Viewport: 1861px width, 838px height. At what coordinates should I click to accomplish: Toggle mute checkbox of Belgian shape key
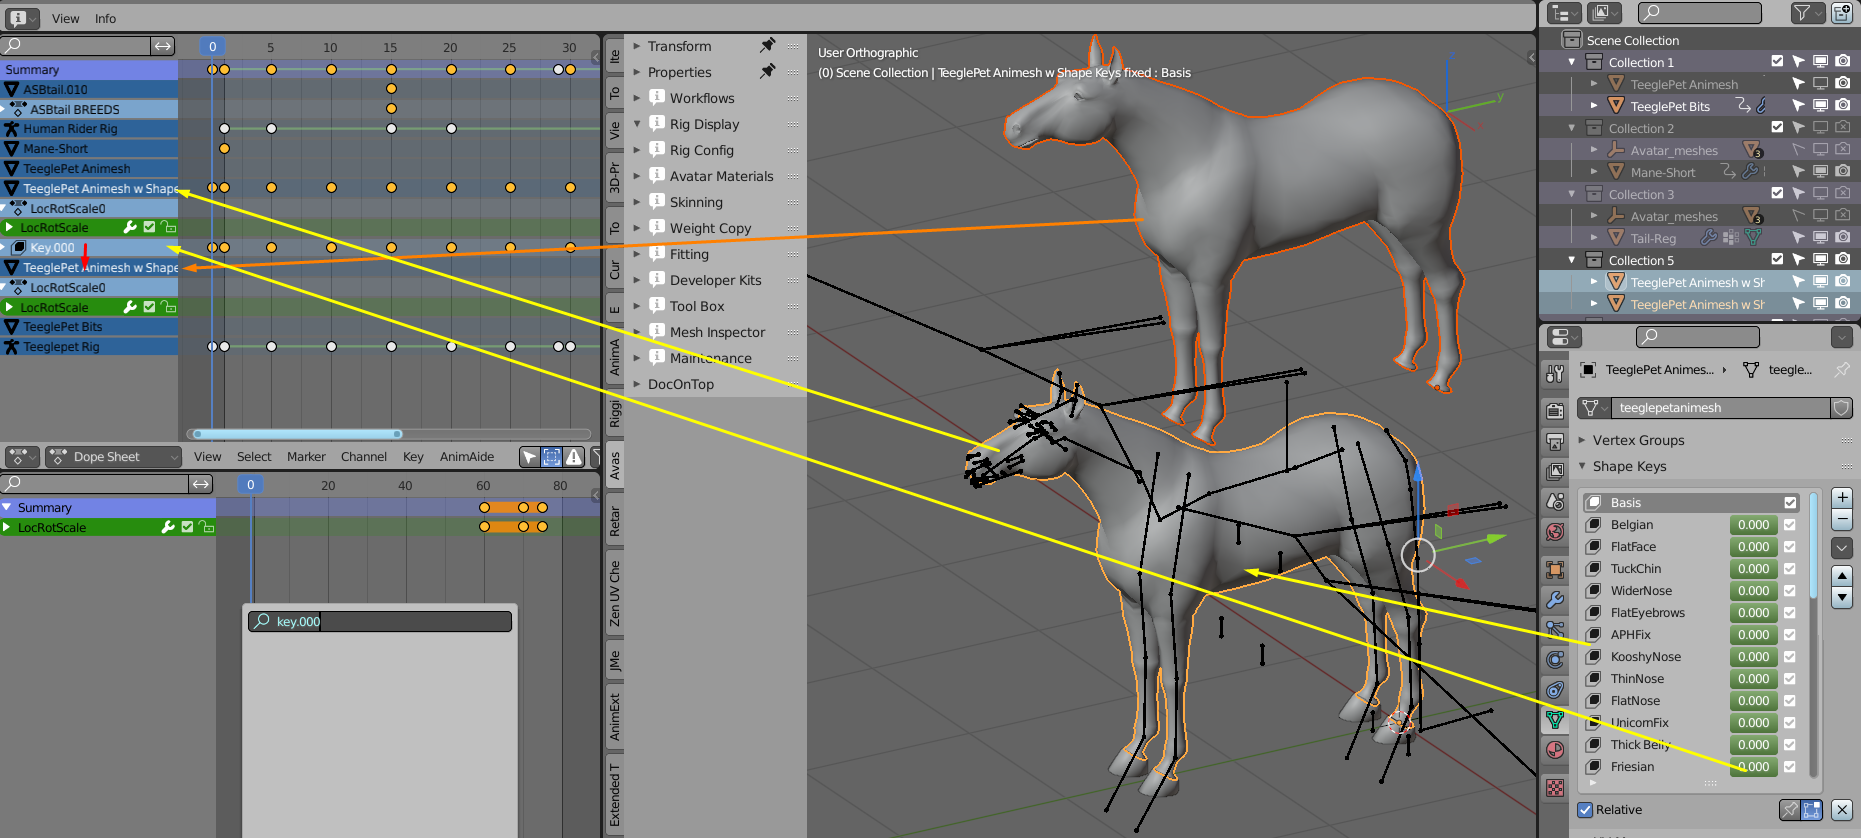(x=1790, y=525)
